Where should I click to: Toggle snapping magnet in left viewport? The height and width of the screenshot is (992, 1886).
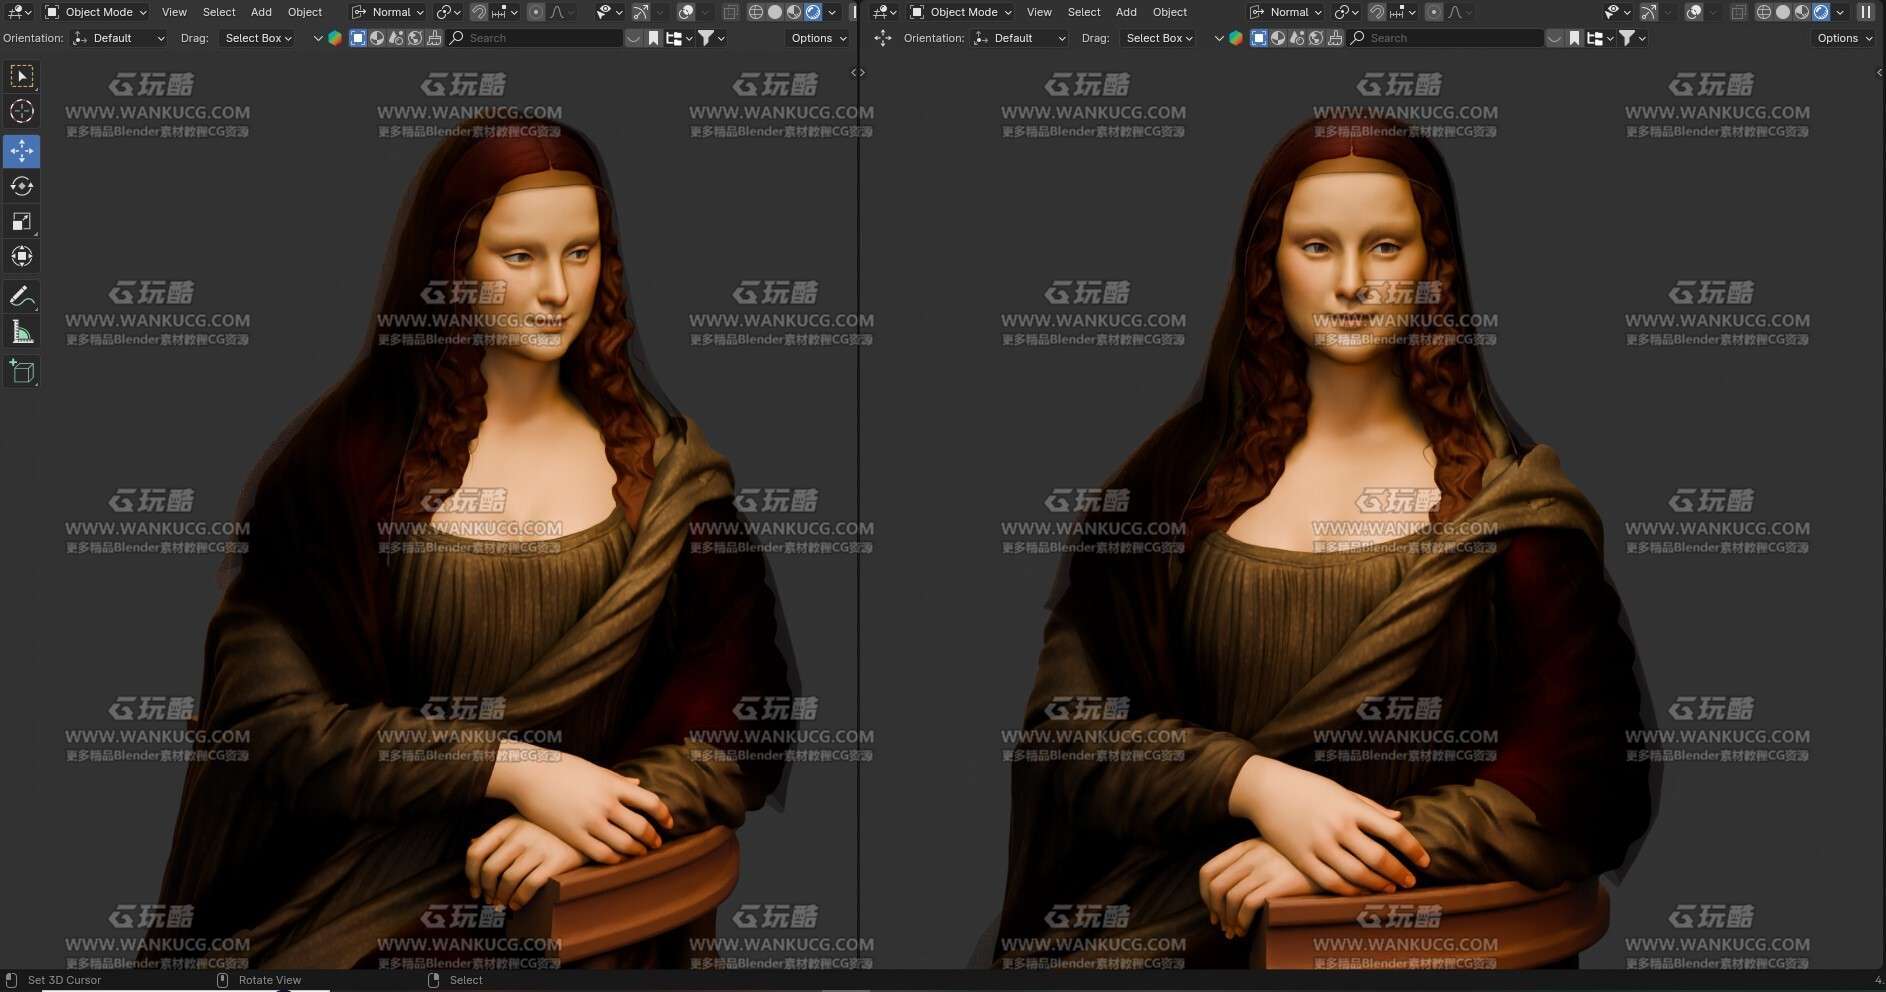479,12
